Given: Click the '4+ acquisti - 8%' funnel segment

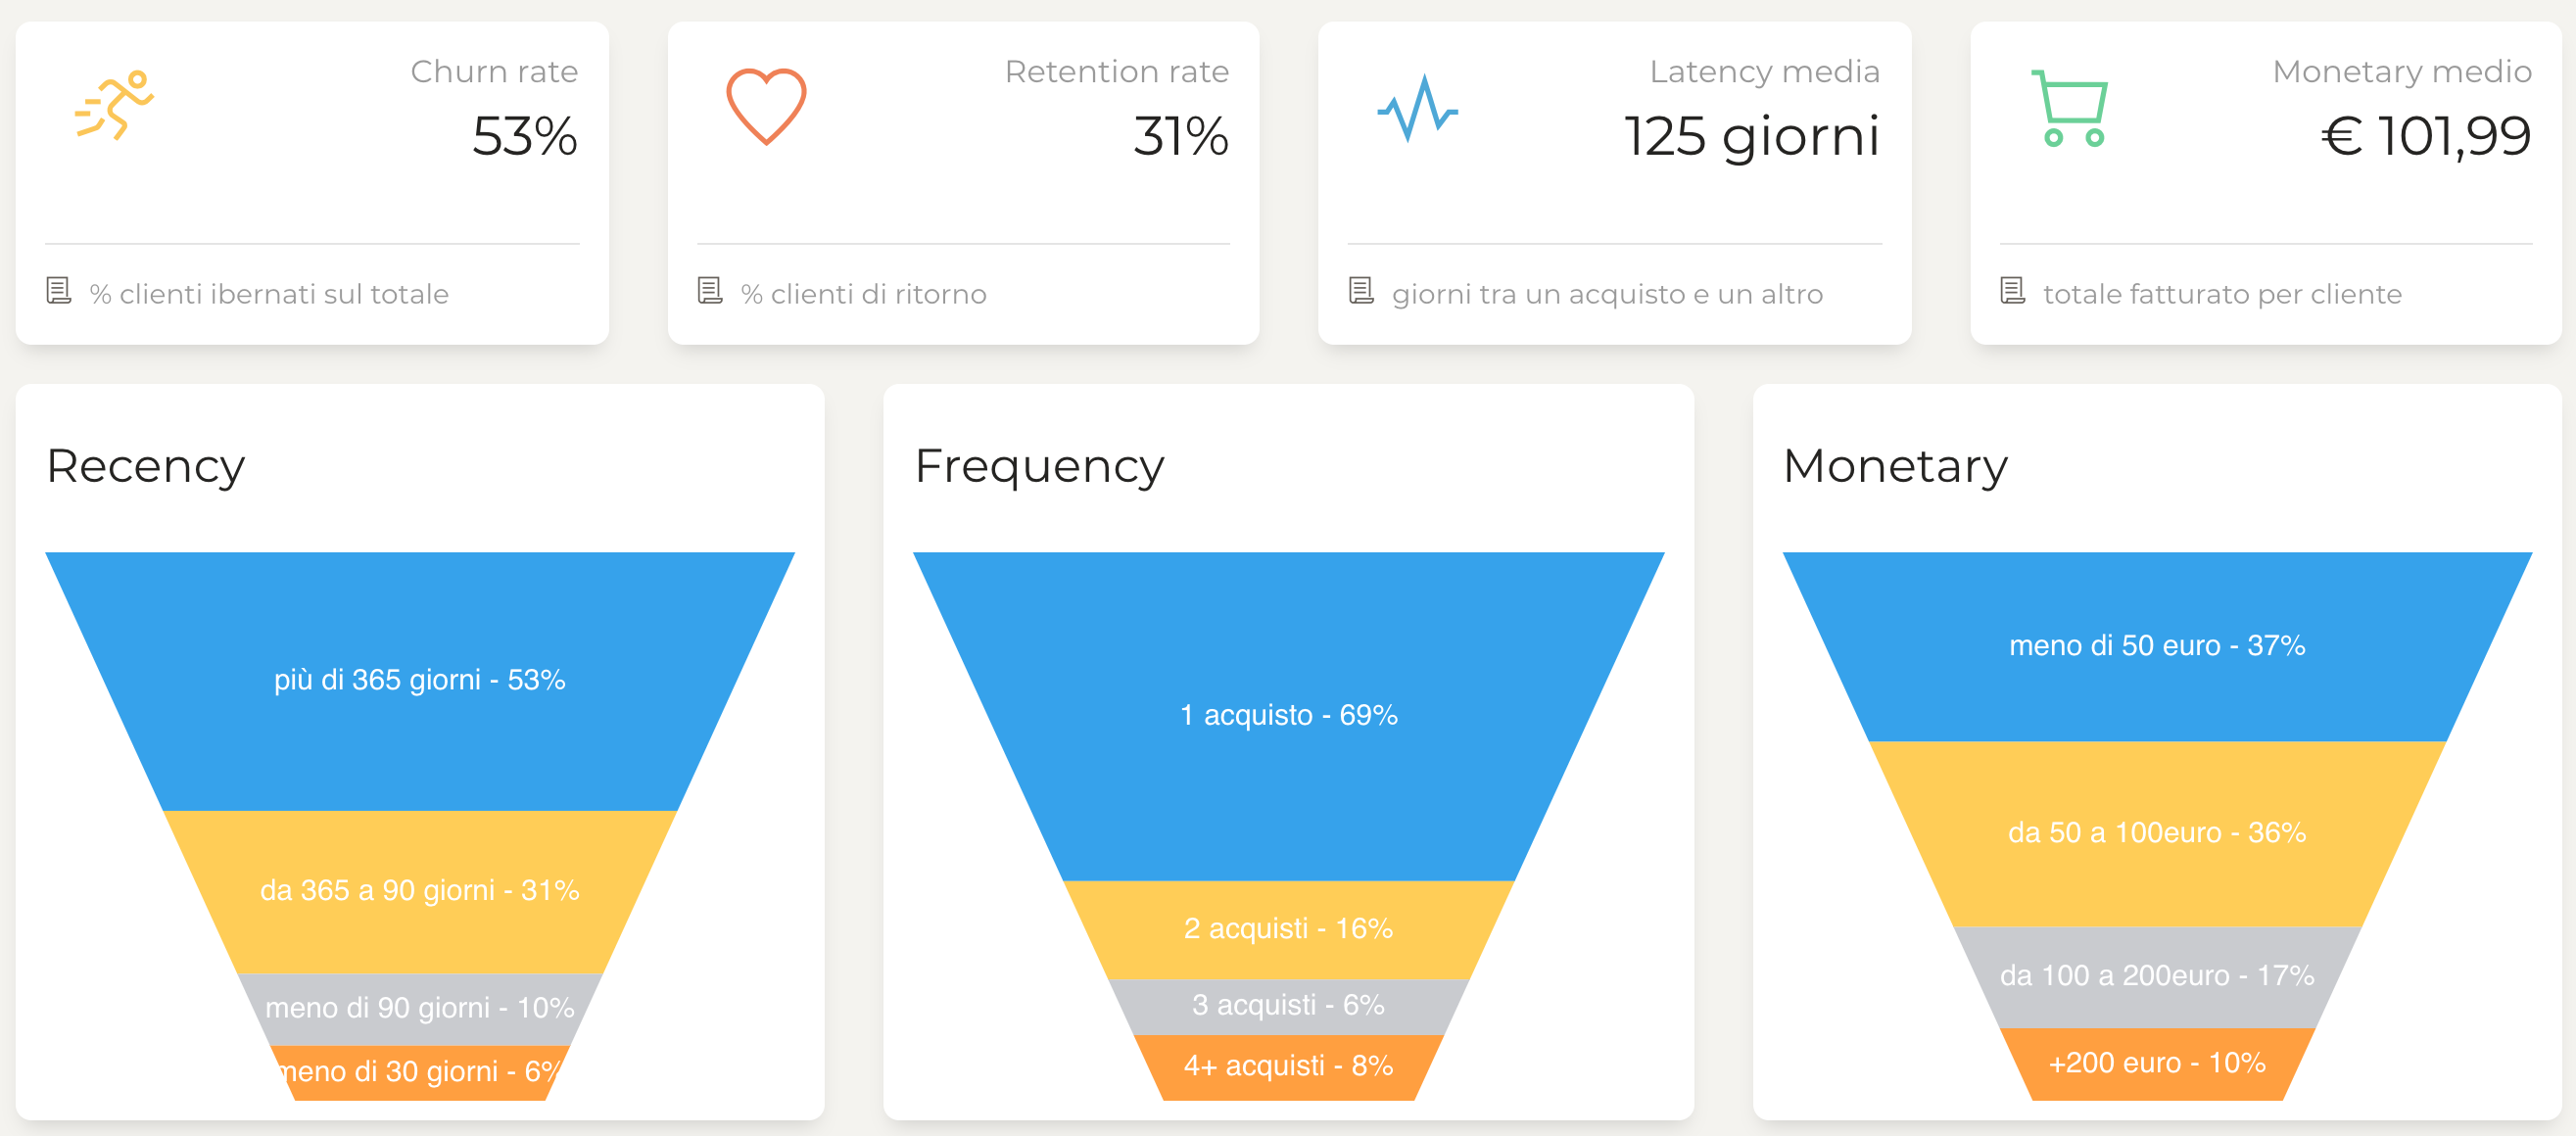Looking at the screenshot, I should [1289, 1067].
